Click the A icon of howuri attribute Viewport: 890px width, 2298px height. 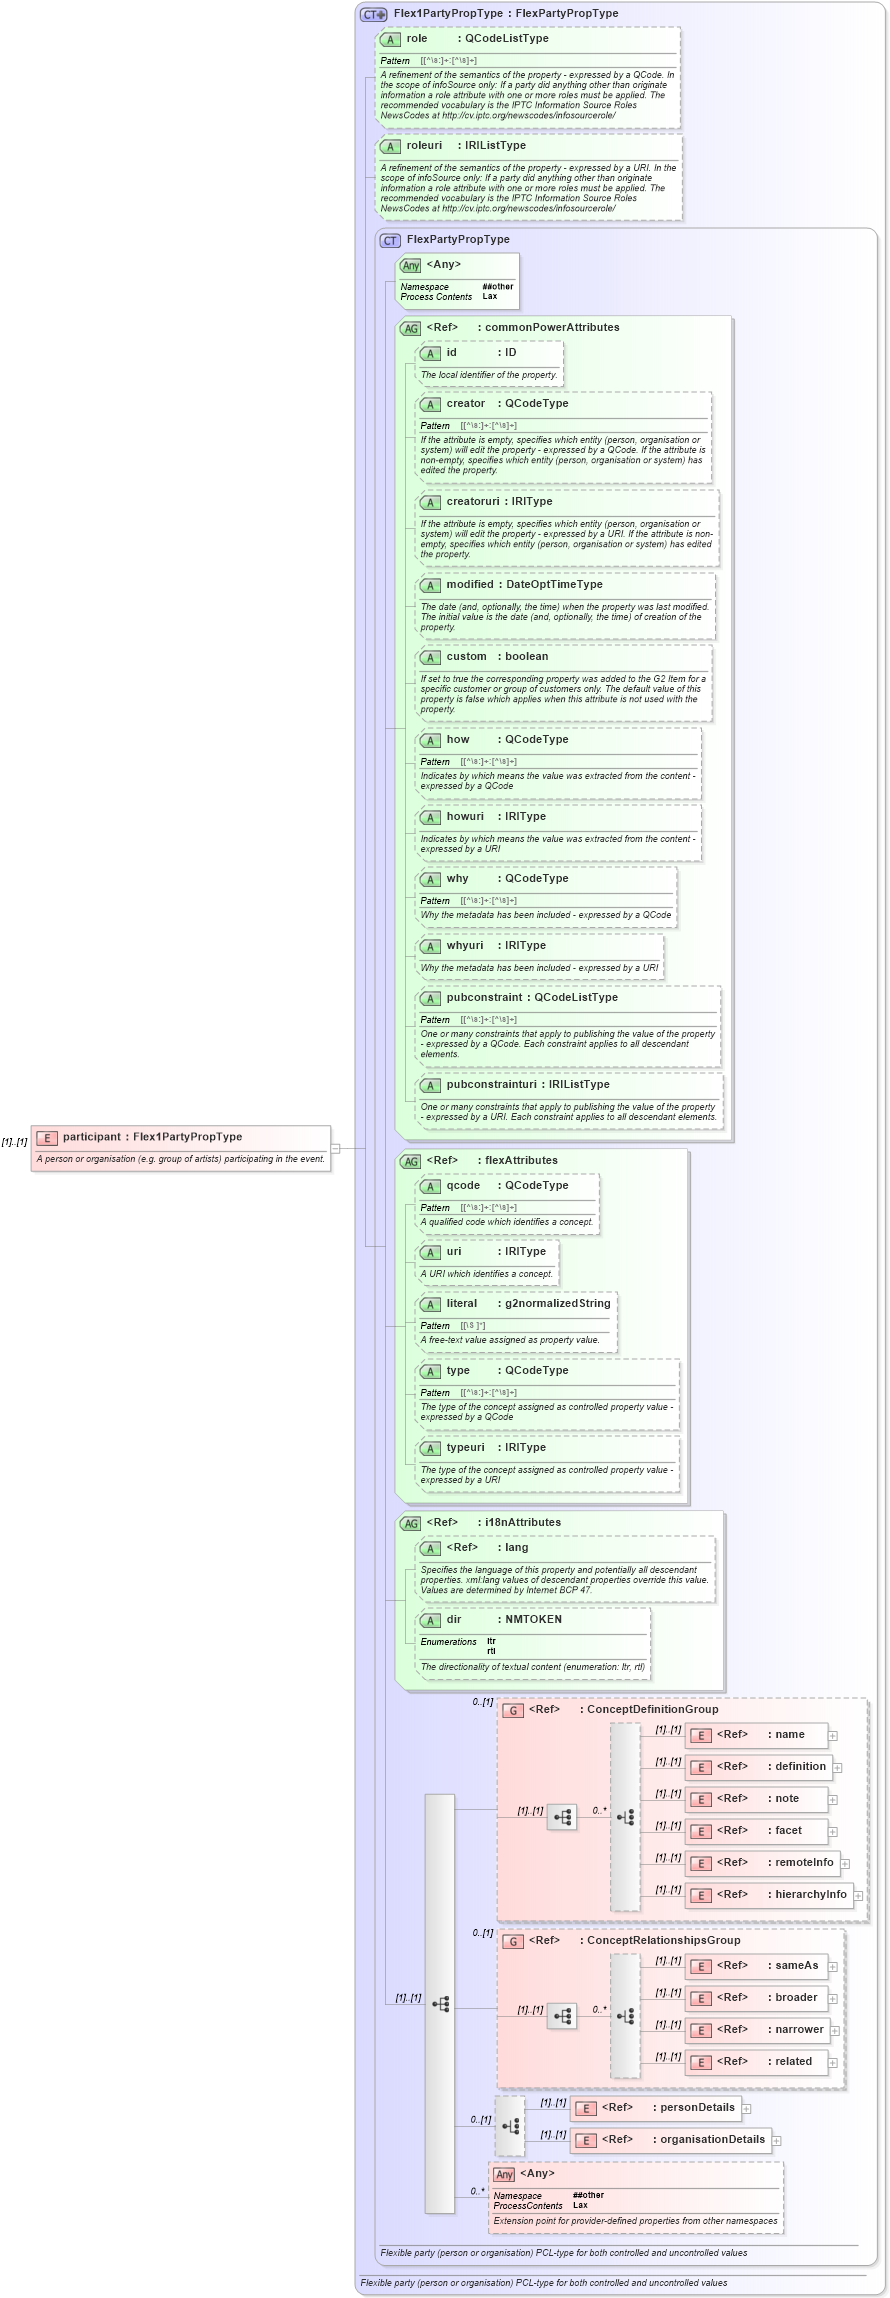430,817
